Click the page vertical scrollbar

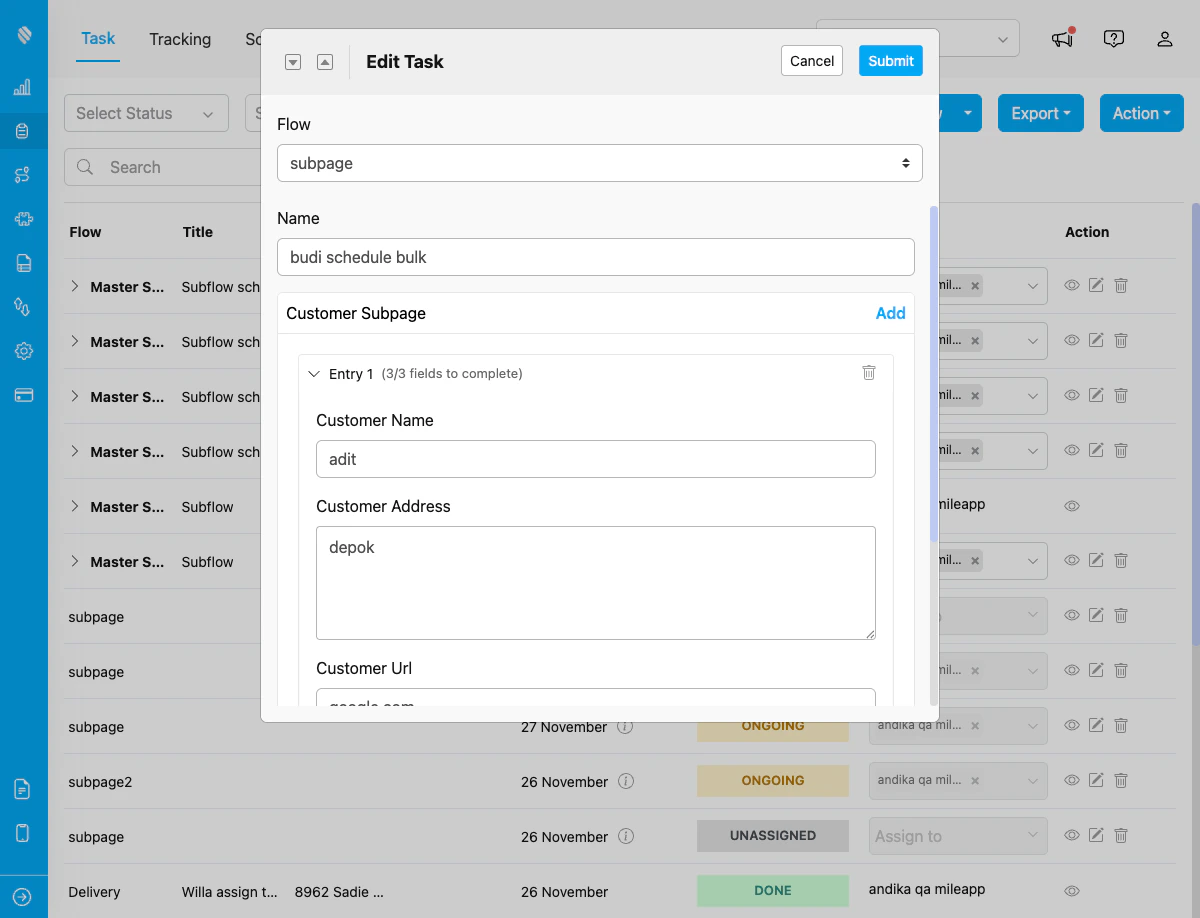[1196, 425]
